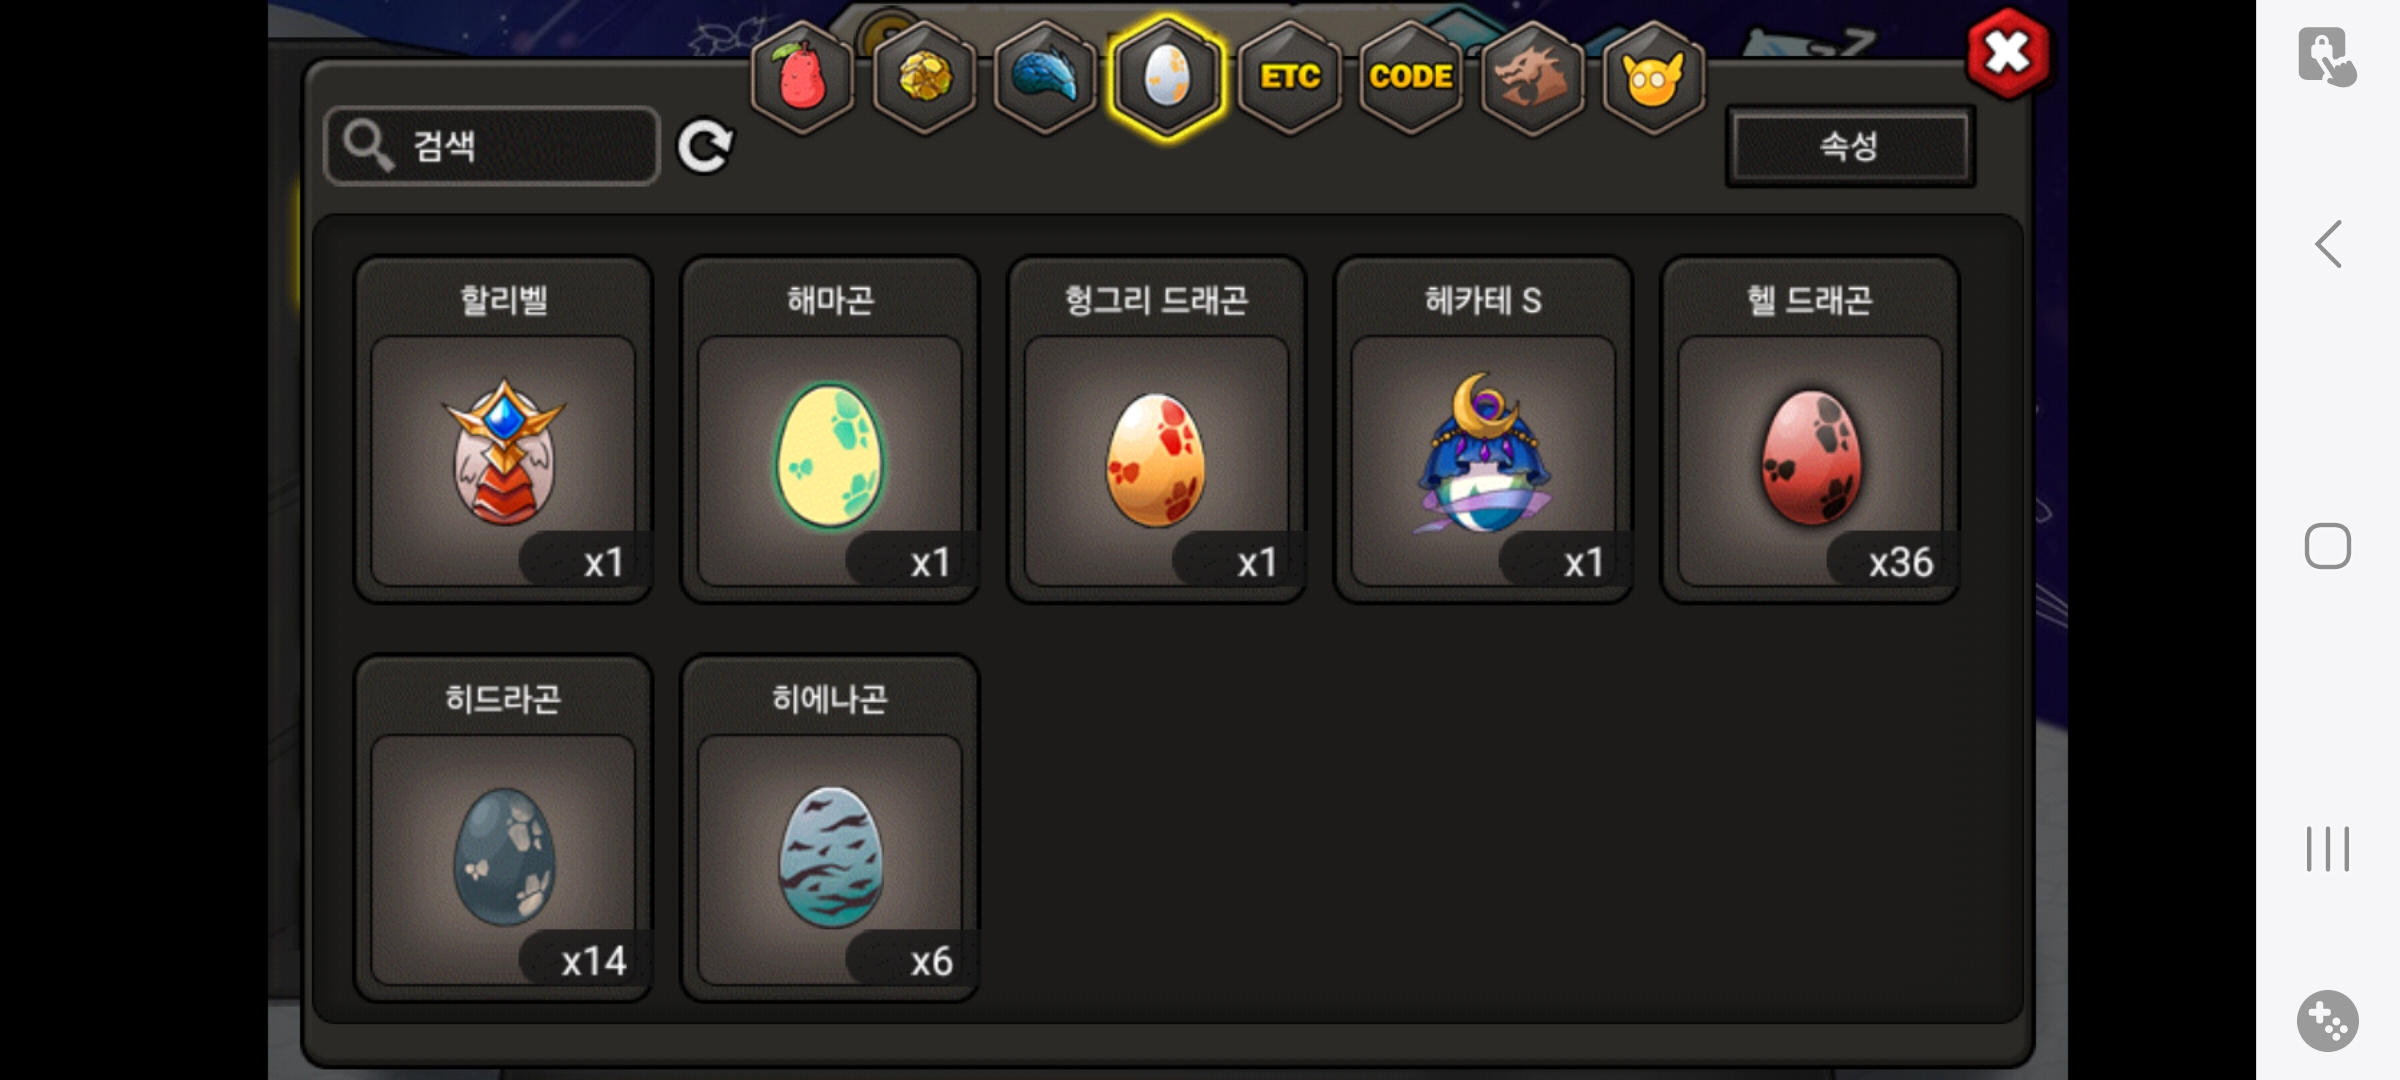Click the 속성 attribute button

[1850, 146]
